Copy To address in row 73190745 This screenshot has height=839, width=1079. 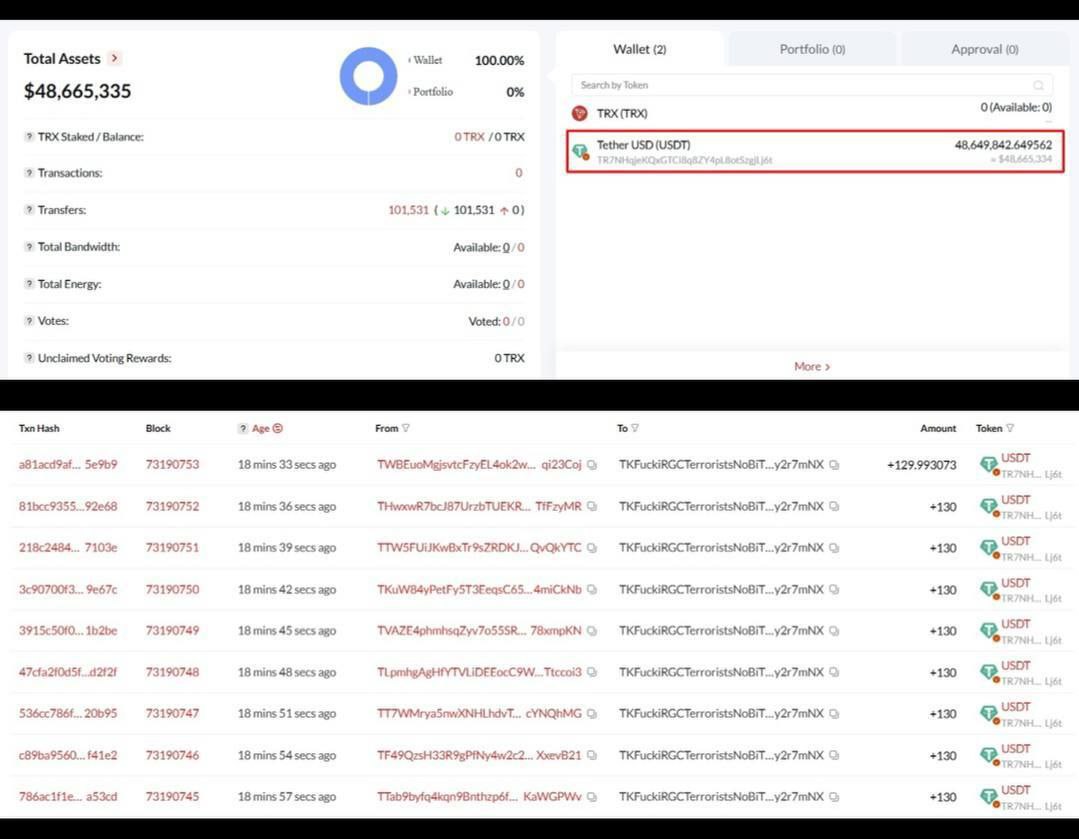834,796
